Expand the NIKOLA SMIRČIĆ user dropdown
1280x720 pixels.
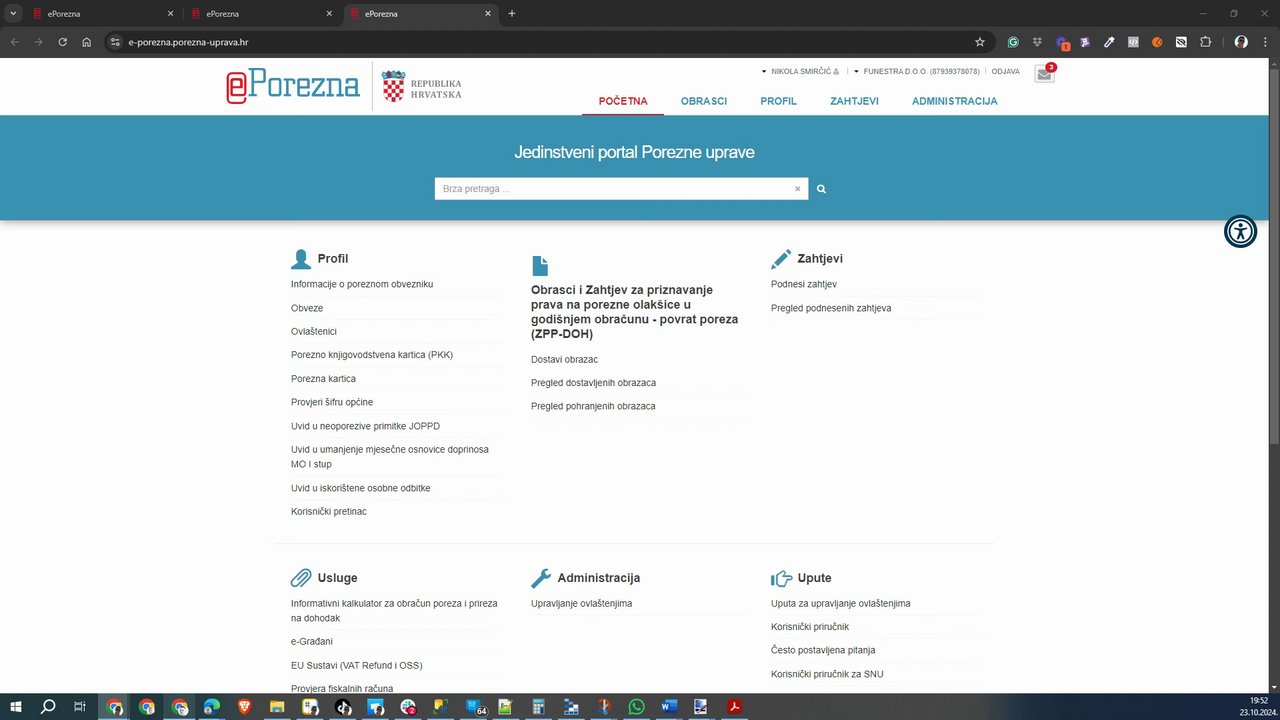click(800, 72)
